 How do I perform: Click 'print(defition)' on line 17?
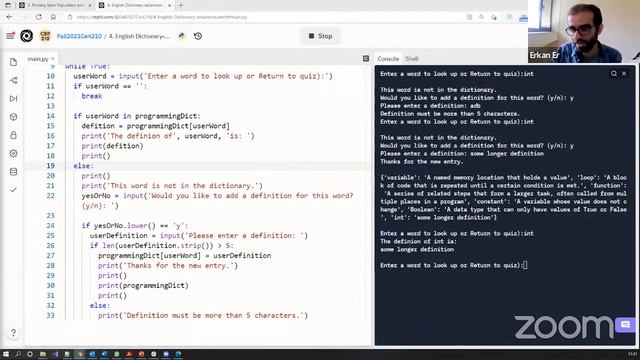click(x=112, y=146)
